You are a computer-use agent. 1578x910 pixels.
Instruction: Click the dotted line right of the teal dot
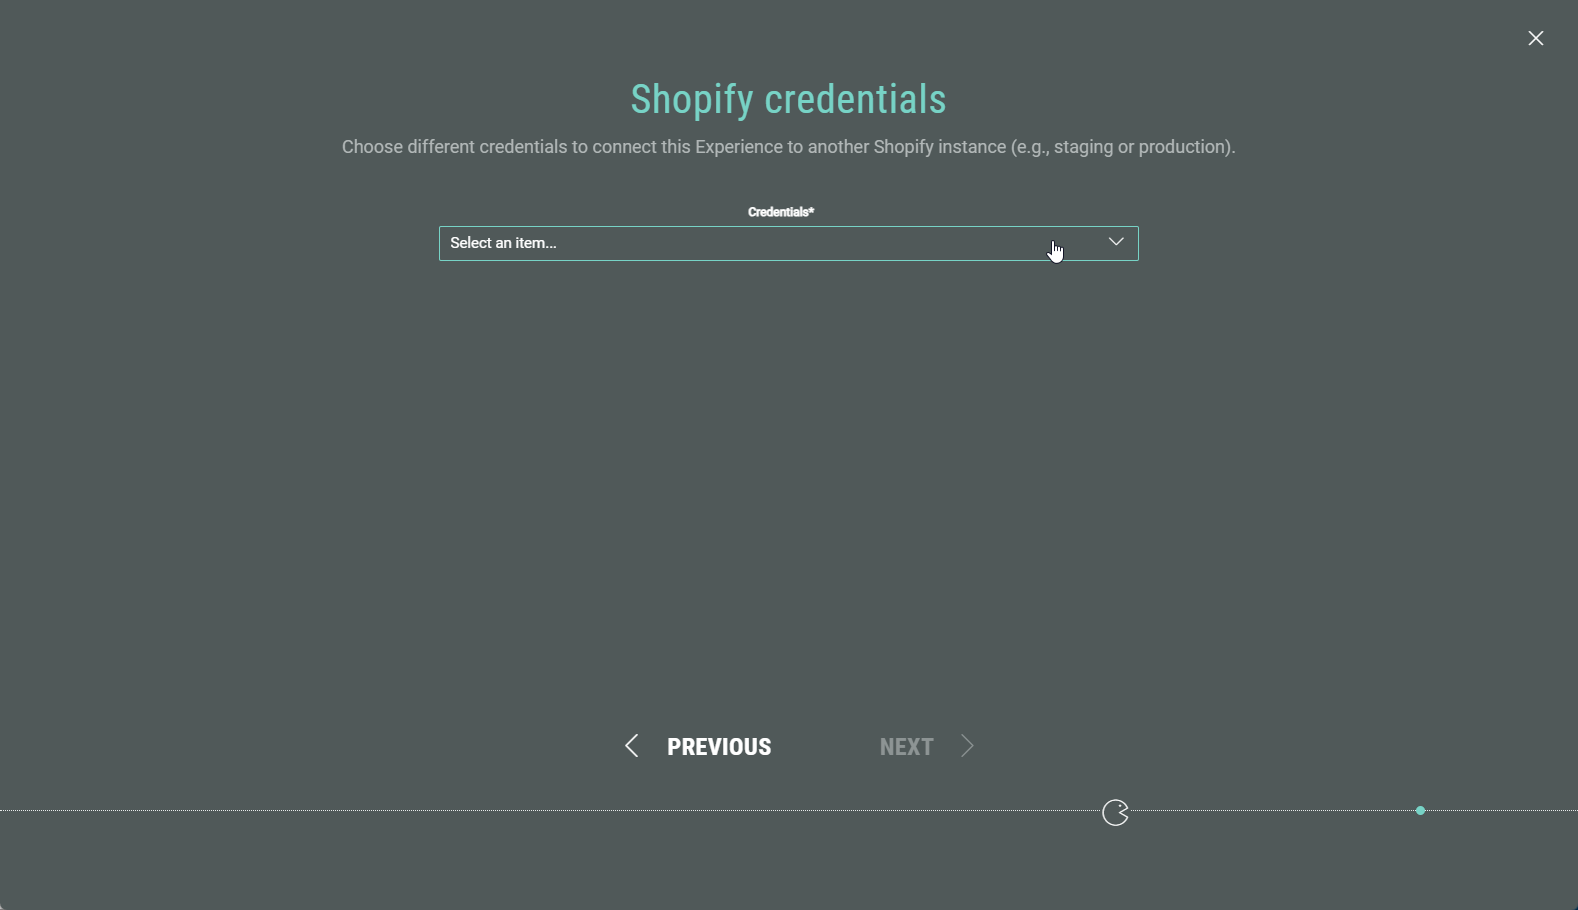coord(1500,810)
